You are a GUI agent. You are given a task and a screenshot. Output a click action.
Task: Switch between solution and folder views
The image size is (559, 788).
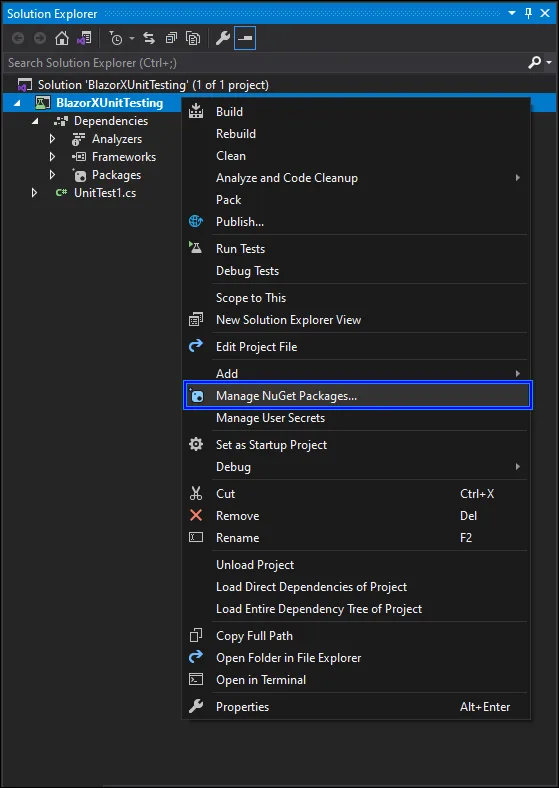click(84, 38)
